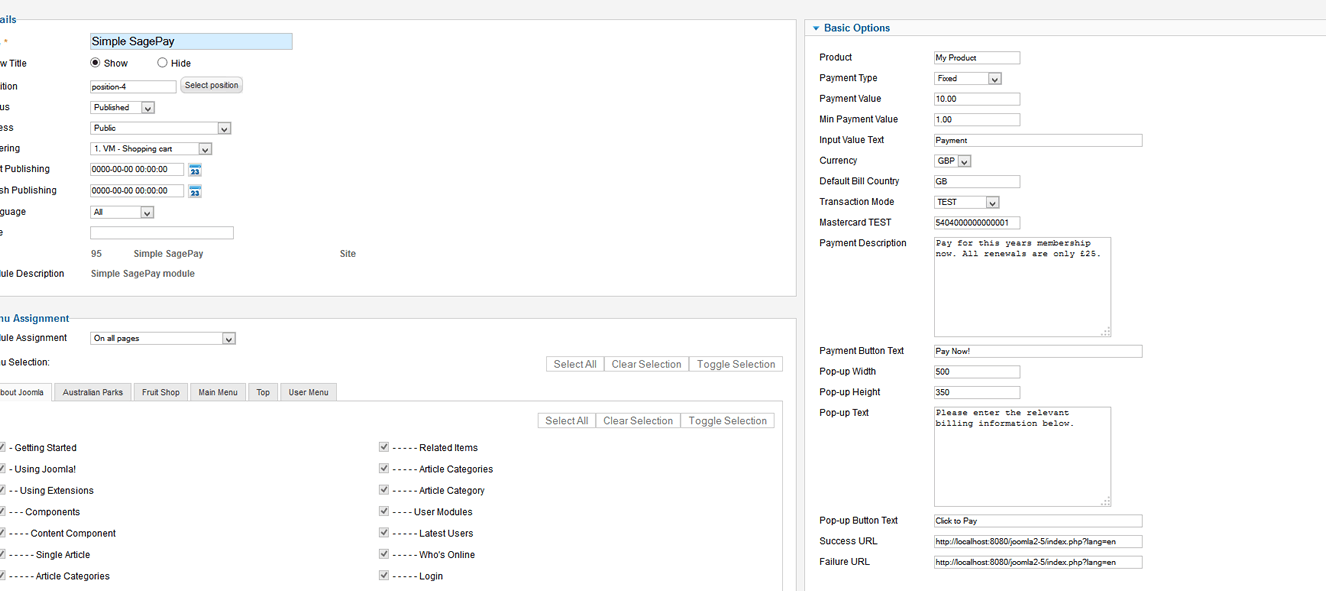Image resolution: width=1326 pixels, height=591 pixels.
Task: Open the Payment Type dropdown
Action: [x=968, y=78]
